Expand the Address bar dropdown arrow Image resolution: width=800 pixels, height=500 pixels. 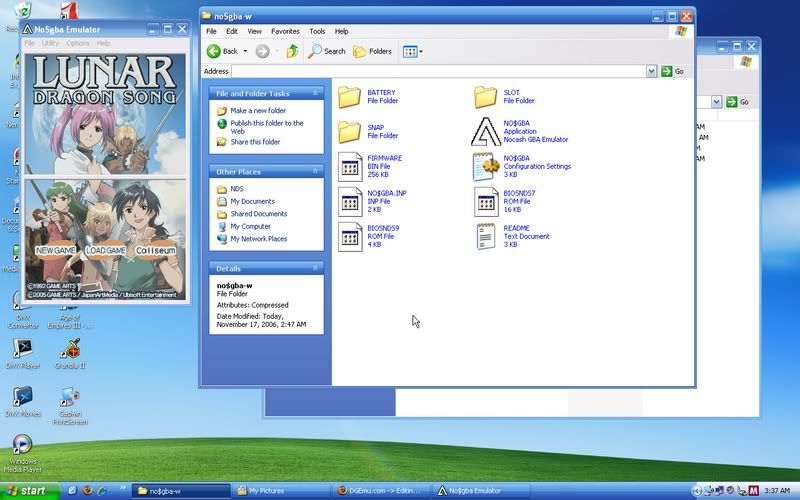652,72
